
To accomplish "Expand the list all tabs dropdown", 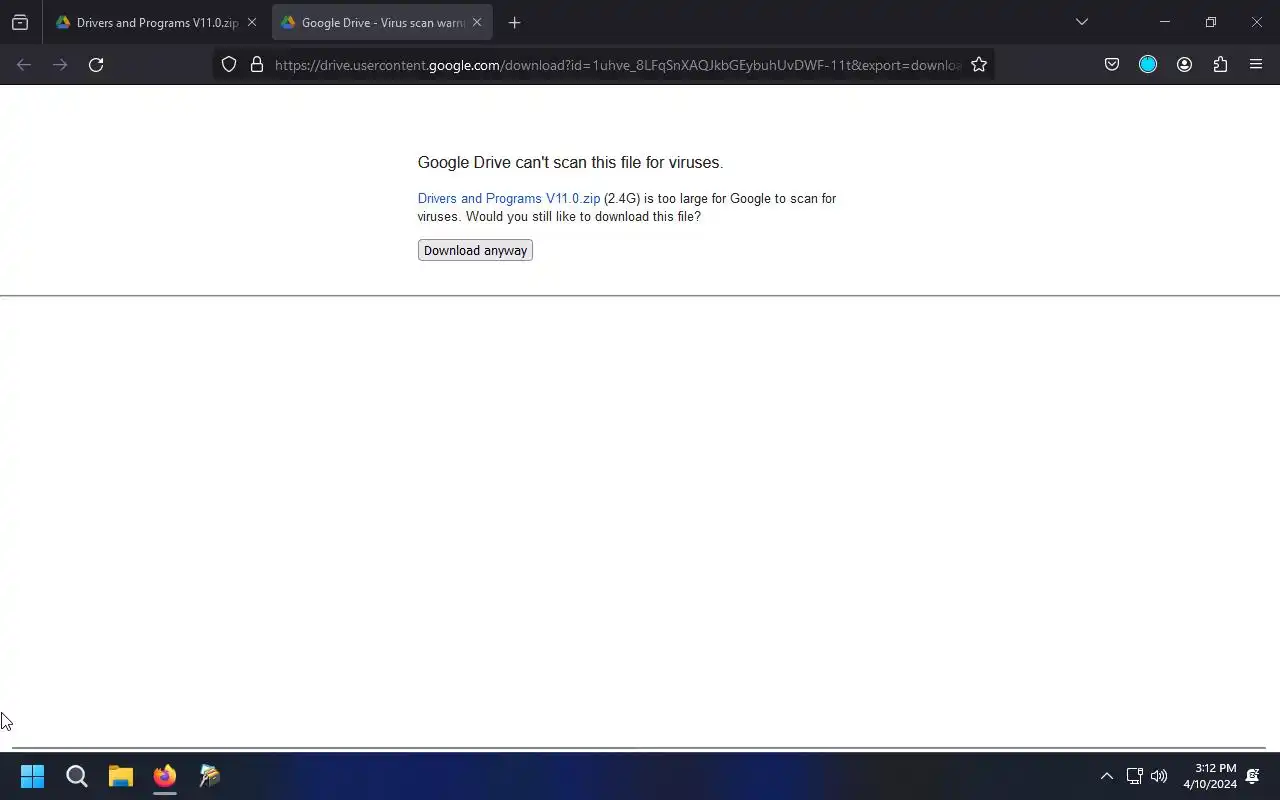I will 1081,22.
